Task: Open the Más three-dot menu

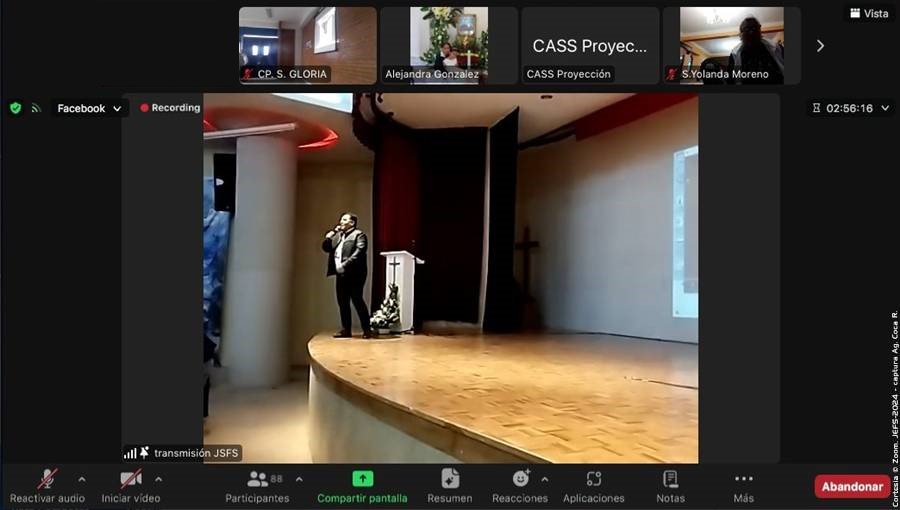Action: click(743, 486)
